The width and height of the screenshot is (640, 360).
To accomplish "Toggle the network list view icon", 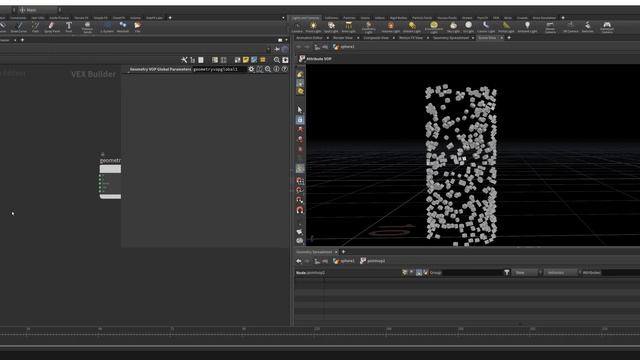I will (x=201, y=60).
